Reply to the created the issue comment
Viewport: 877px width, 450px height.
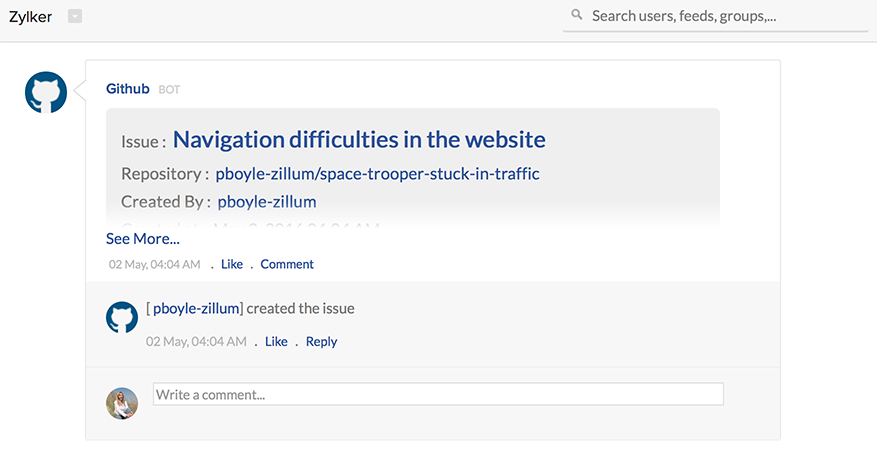[x=322, y=342]
